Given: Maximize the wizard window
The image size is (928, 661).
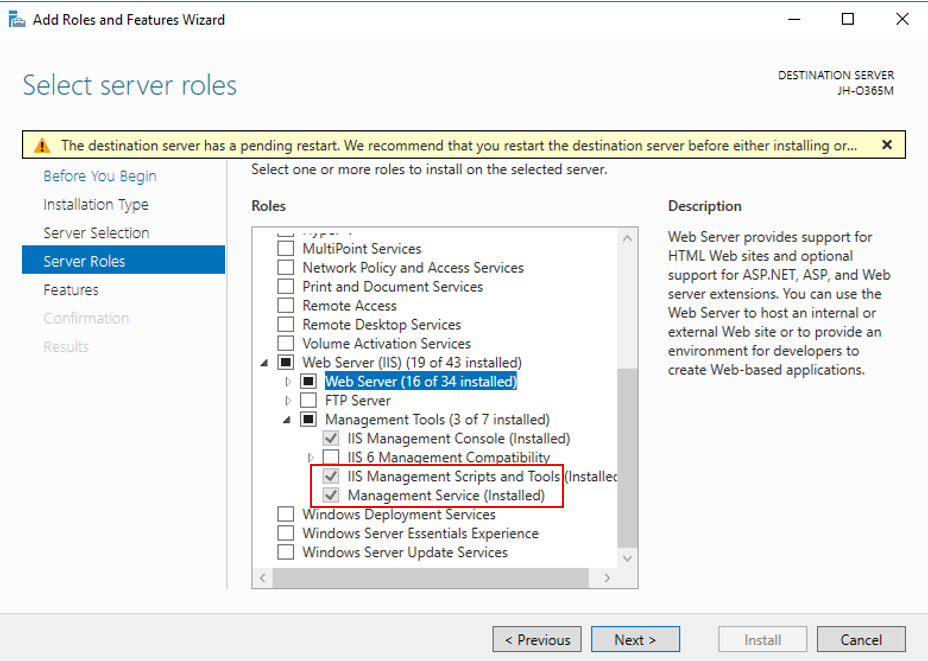Looking at the screenshot, I should tap(848, 20).
